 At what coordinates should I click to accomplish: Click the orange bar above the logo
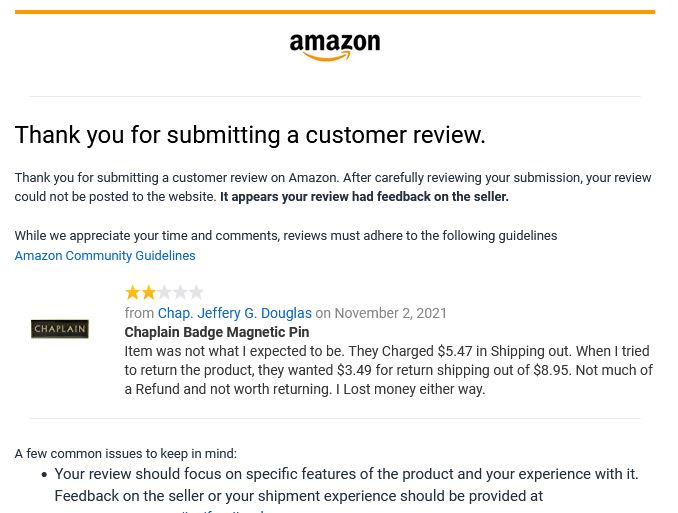point(335,12)
